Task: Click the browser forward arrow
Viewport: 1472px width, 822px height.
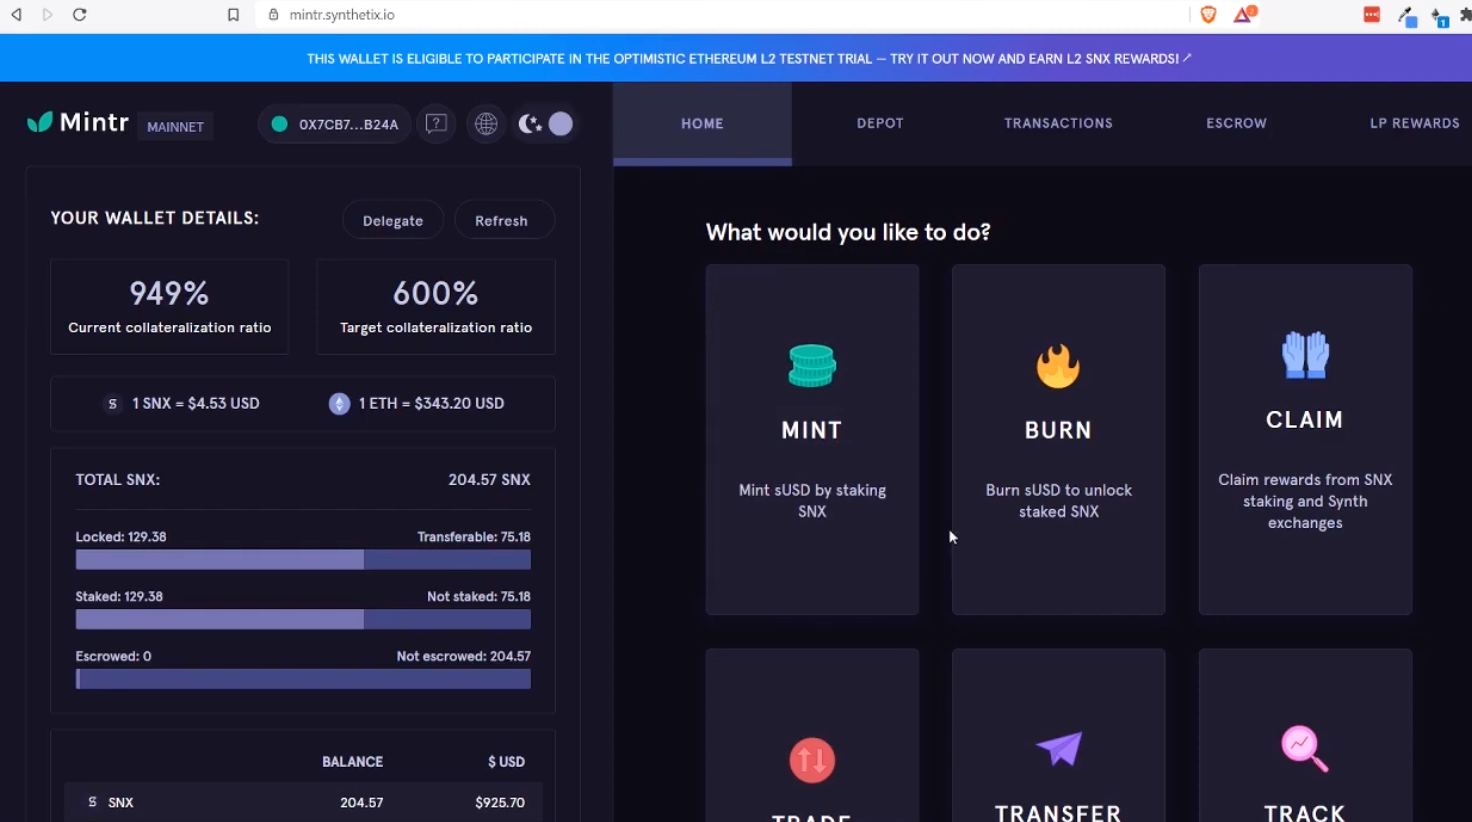Action: (47, 15)
